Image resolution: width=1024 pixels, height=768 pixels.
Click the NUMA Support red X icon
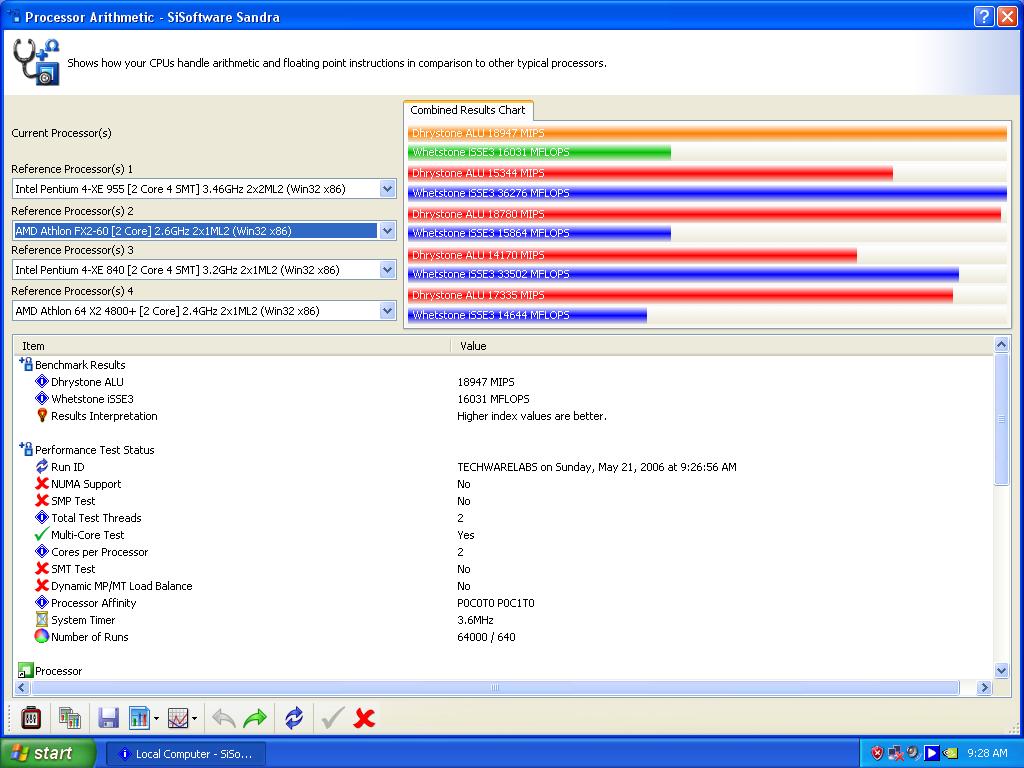click(42, 484)
